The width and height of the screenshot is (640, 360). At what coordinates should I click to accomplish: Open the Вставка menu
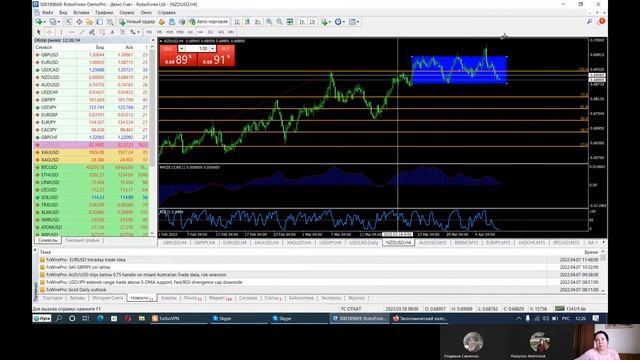tap(81, 13)
